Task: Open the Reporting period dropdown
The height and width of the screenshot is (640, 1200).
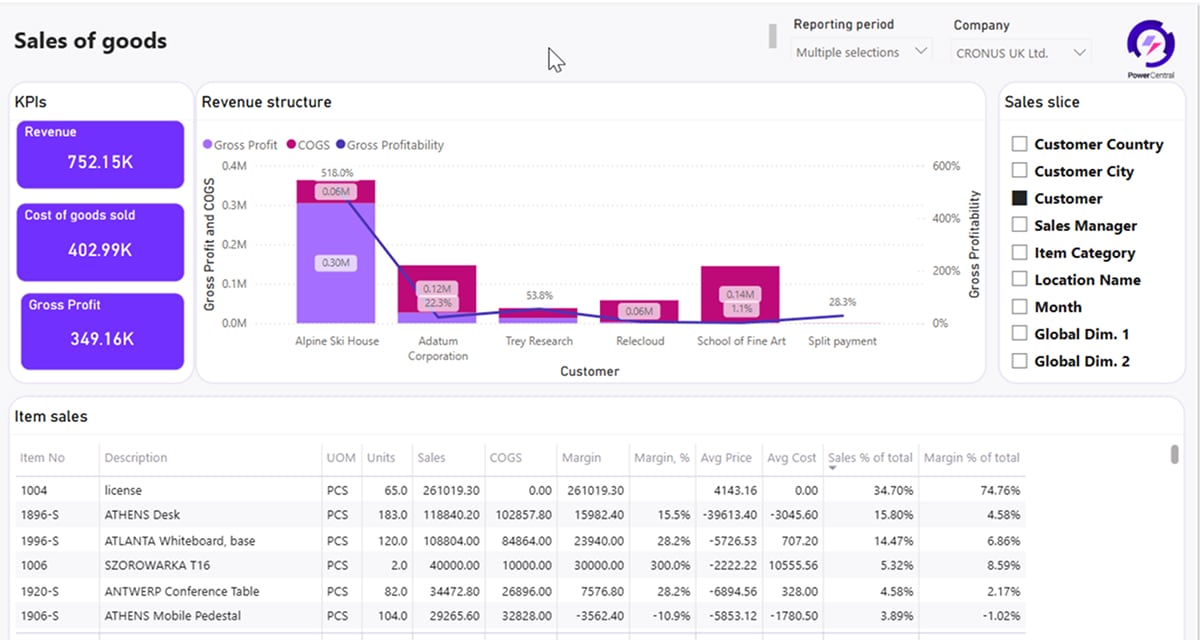Action: pos(861,52)
